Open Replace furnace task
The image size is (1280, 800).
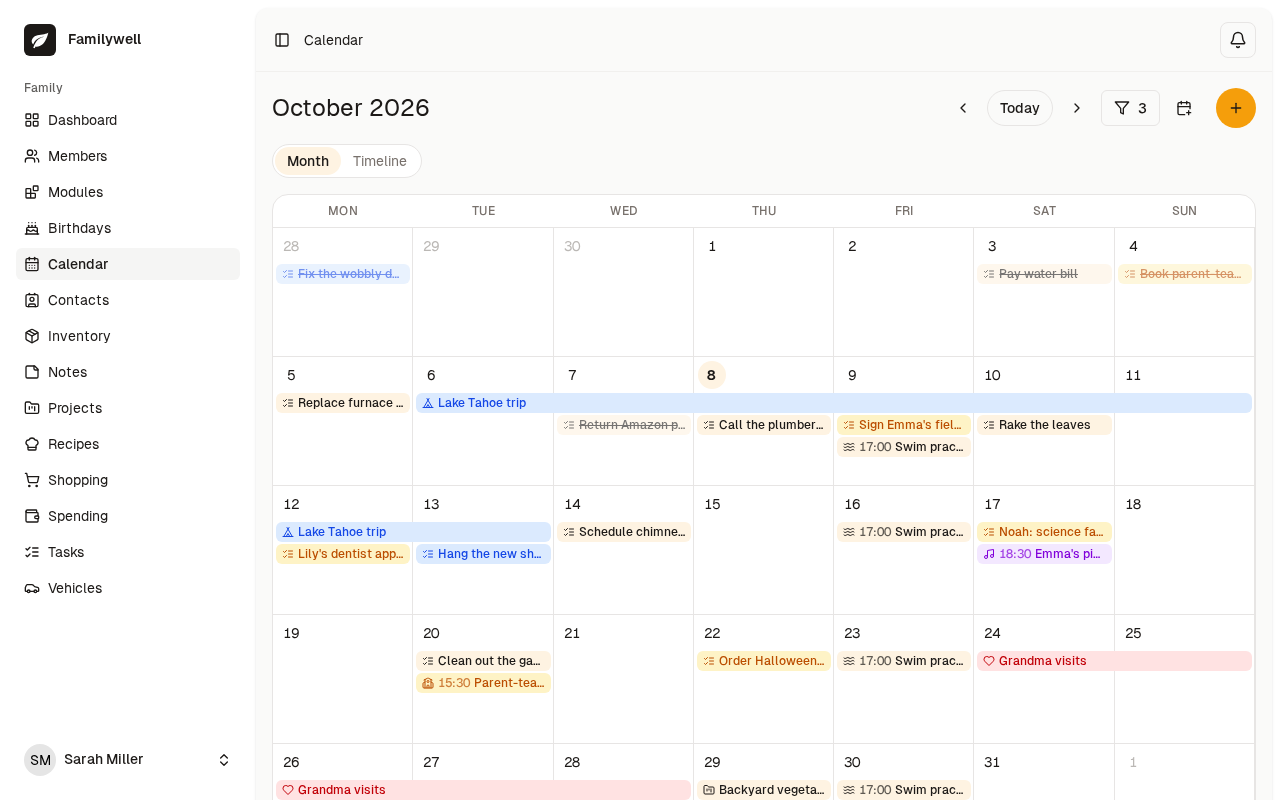[x=343, y=403]
